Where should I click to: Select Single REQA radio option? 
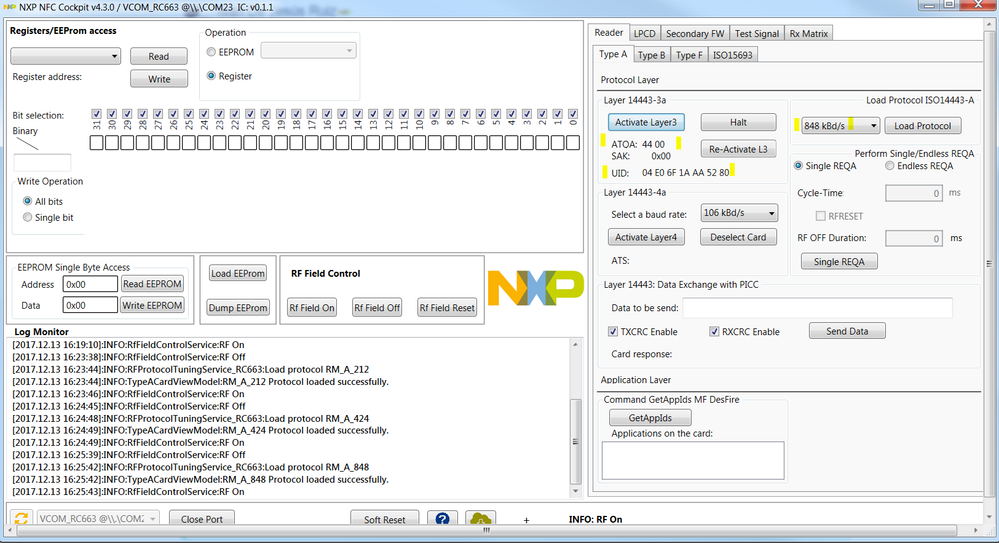click(798, 166)
